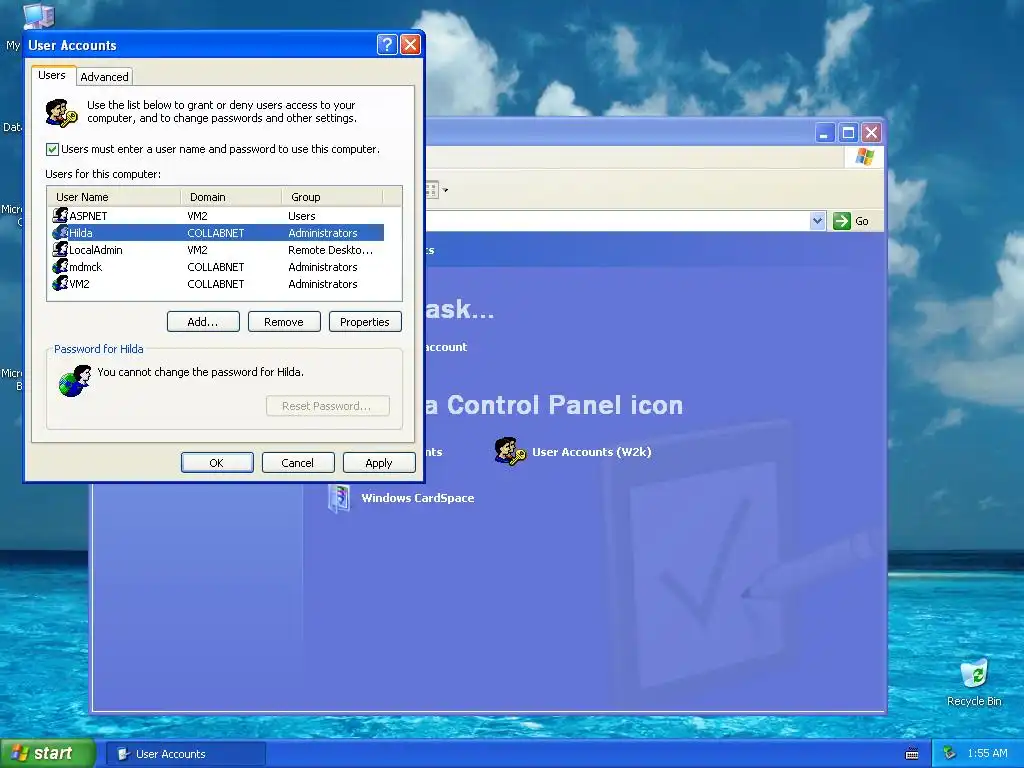Click the mdmck user icon in list

[60, 266]
